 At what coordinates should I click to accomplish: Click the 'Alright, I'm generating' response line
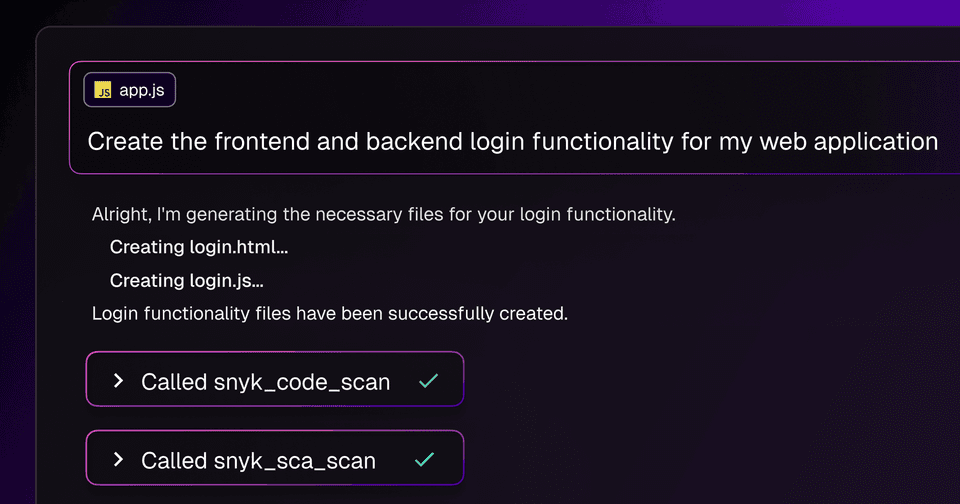click(x=384, y=214)
